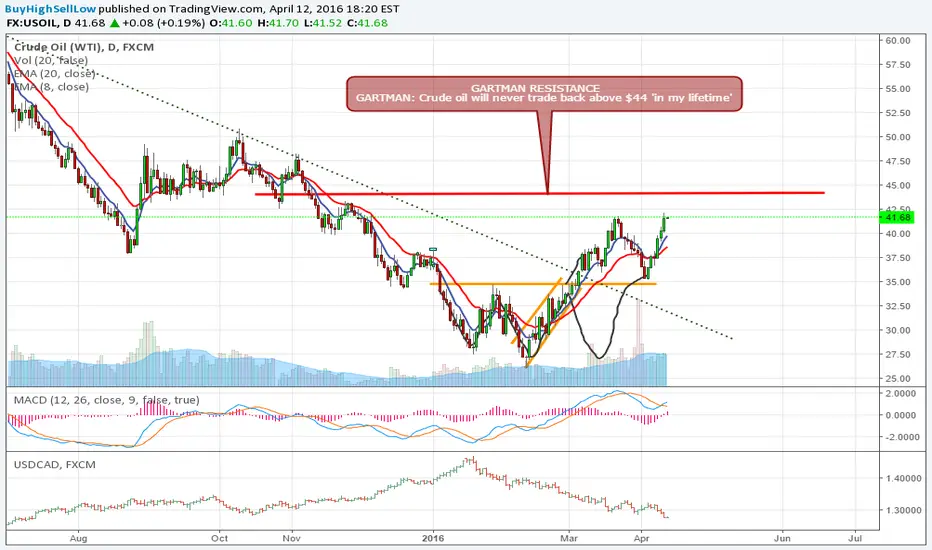Click the 2016 label on time axis

click(433, 538)
